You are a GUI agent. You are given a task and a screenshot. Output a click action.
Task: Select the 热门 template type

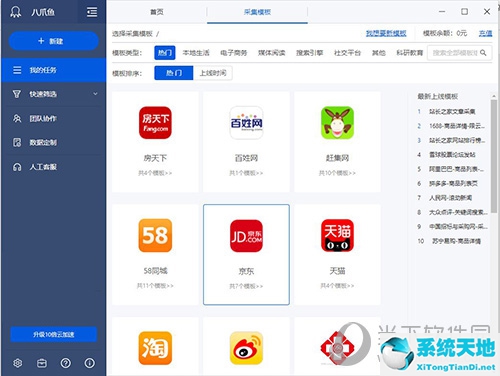tap(165, 53)
